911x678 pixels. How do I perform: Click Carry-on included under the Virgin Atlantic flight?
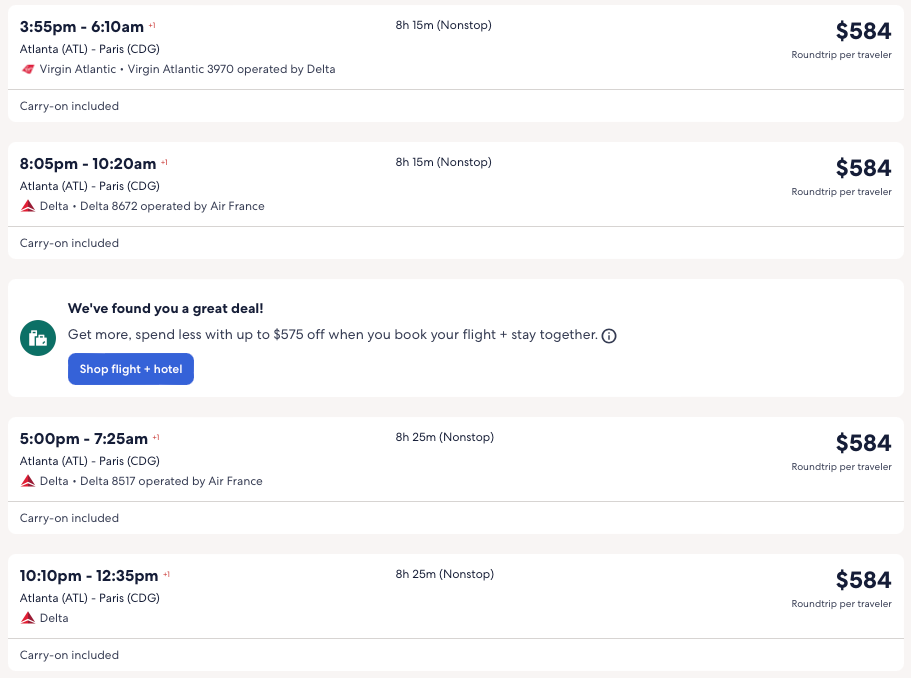coord(69,106)
